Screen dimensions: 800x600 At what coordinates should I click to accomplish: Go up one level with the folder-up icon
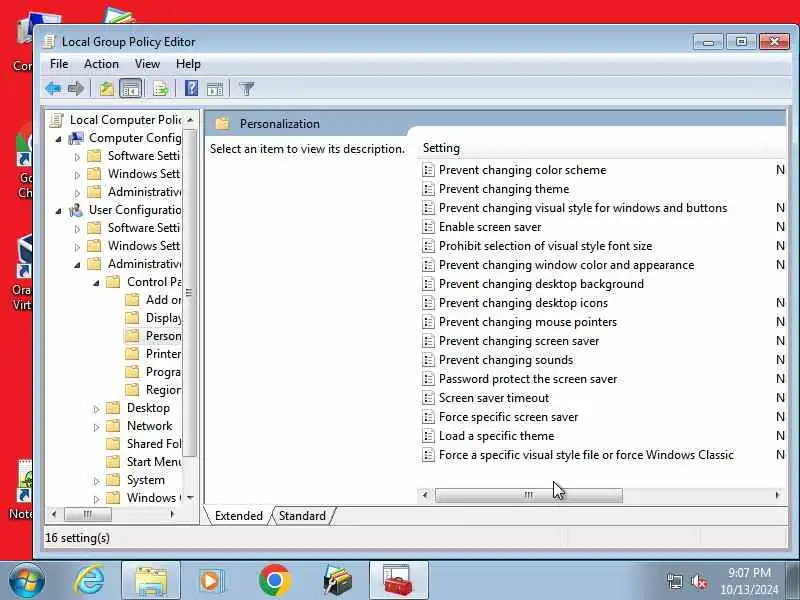[106, 89]
